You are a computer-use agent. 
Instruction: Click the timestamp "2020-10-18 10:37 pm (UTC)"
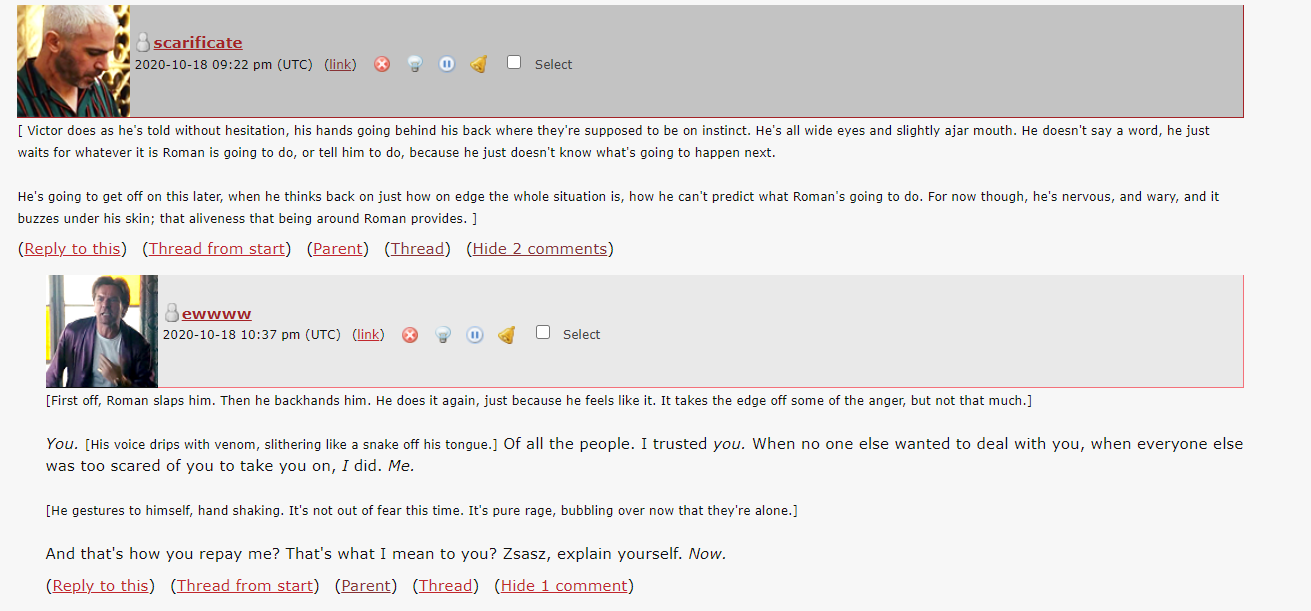pyautogui.click(x=252, y=334)
